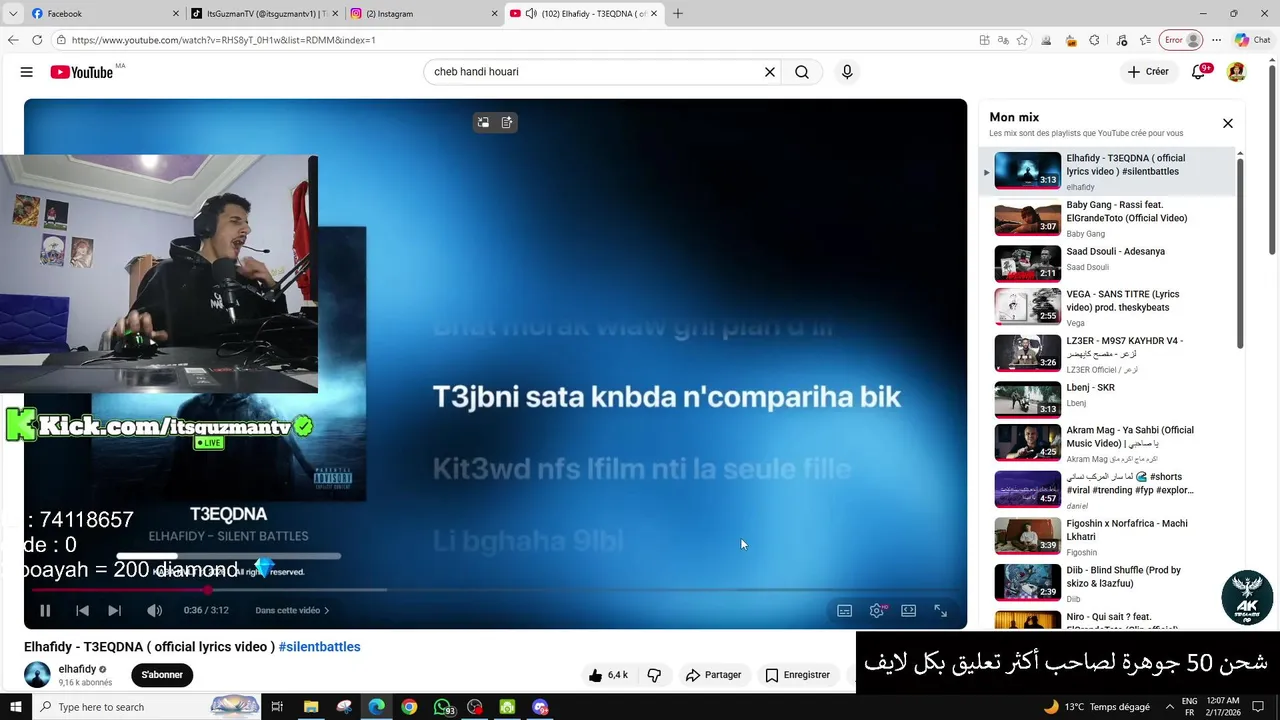Click the Error profile button
1280x720 pixels.
tap(1181, 40)
